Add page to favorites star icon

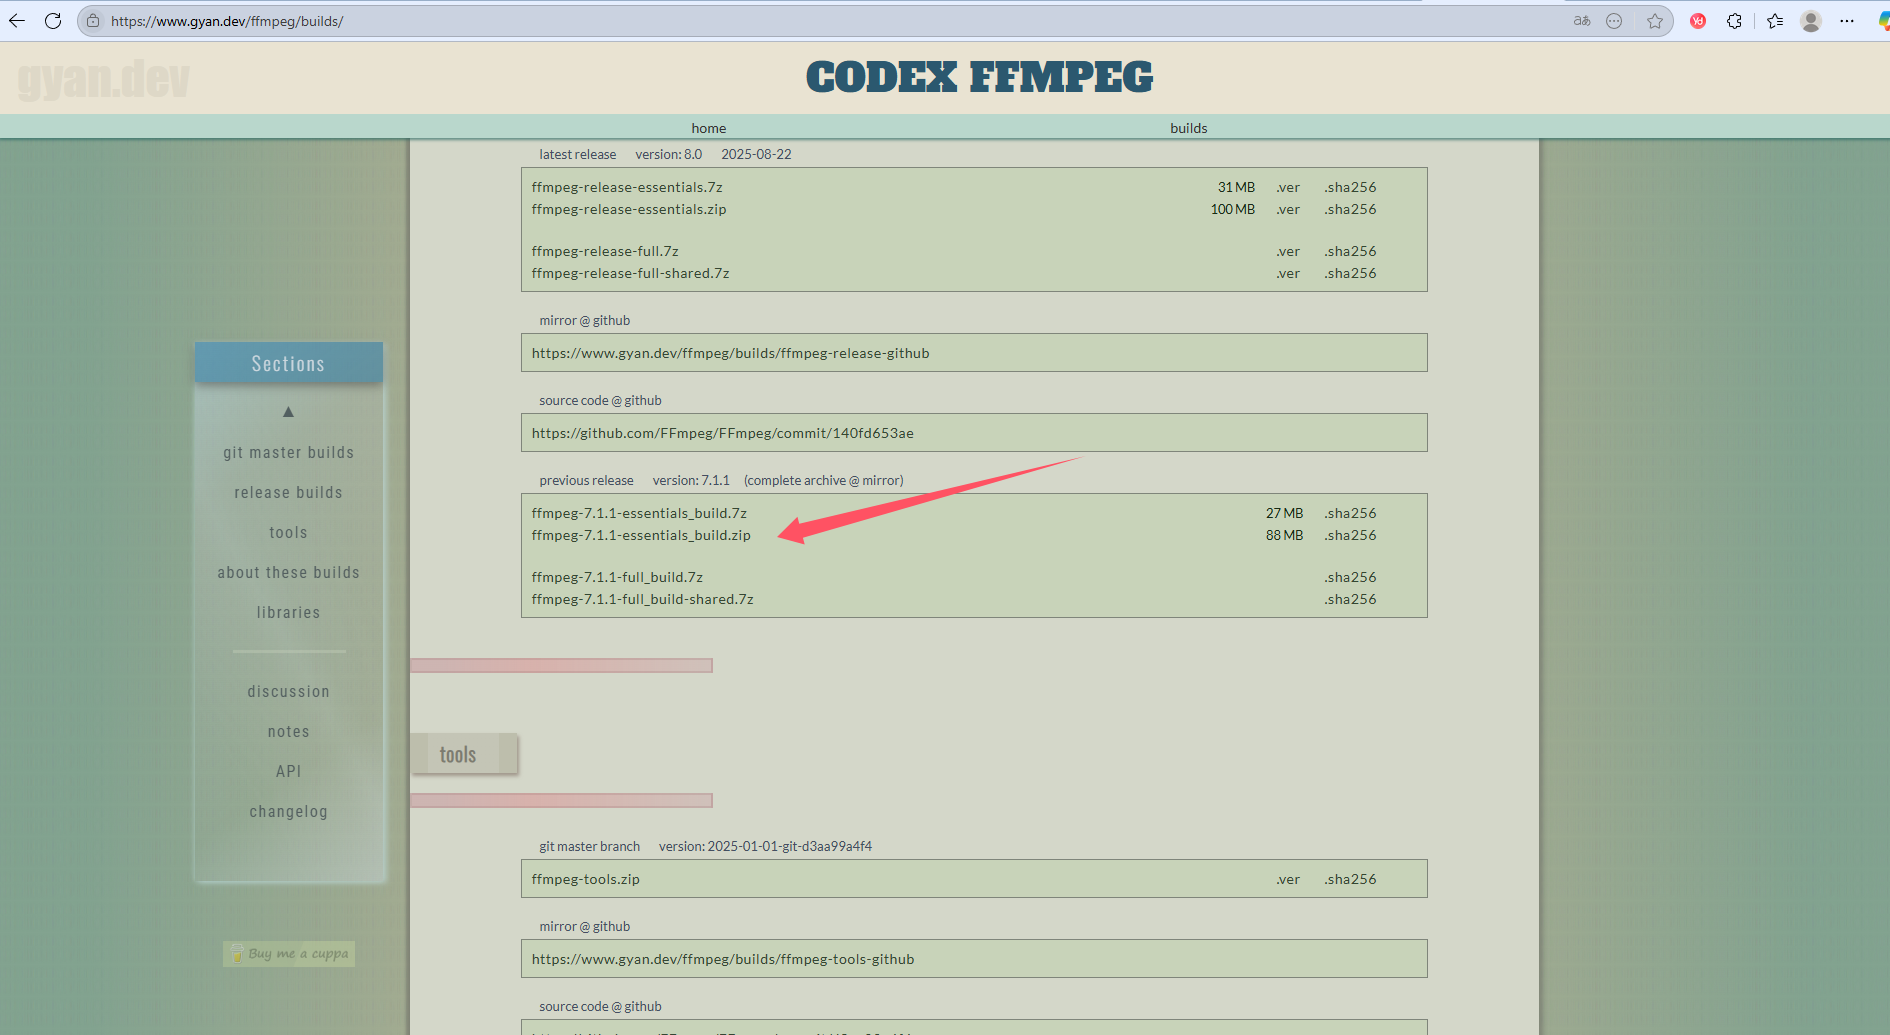click(1655, 21)
